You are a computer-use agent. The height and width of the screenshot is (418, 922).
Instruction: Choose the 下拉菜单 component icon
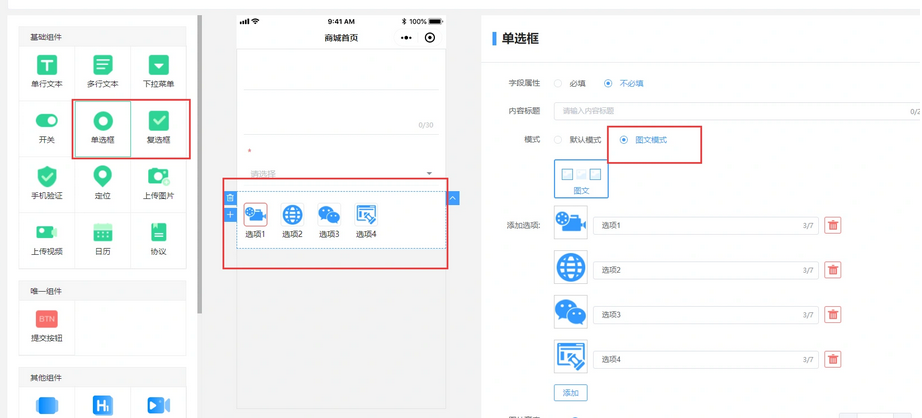coord(158,66)
